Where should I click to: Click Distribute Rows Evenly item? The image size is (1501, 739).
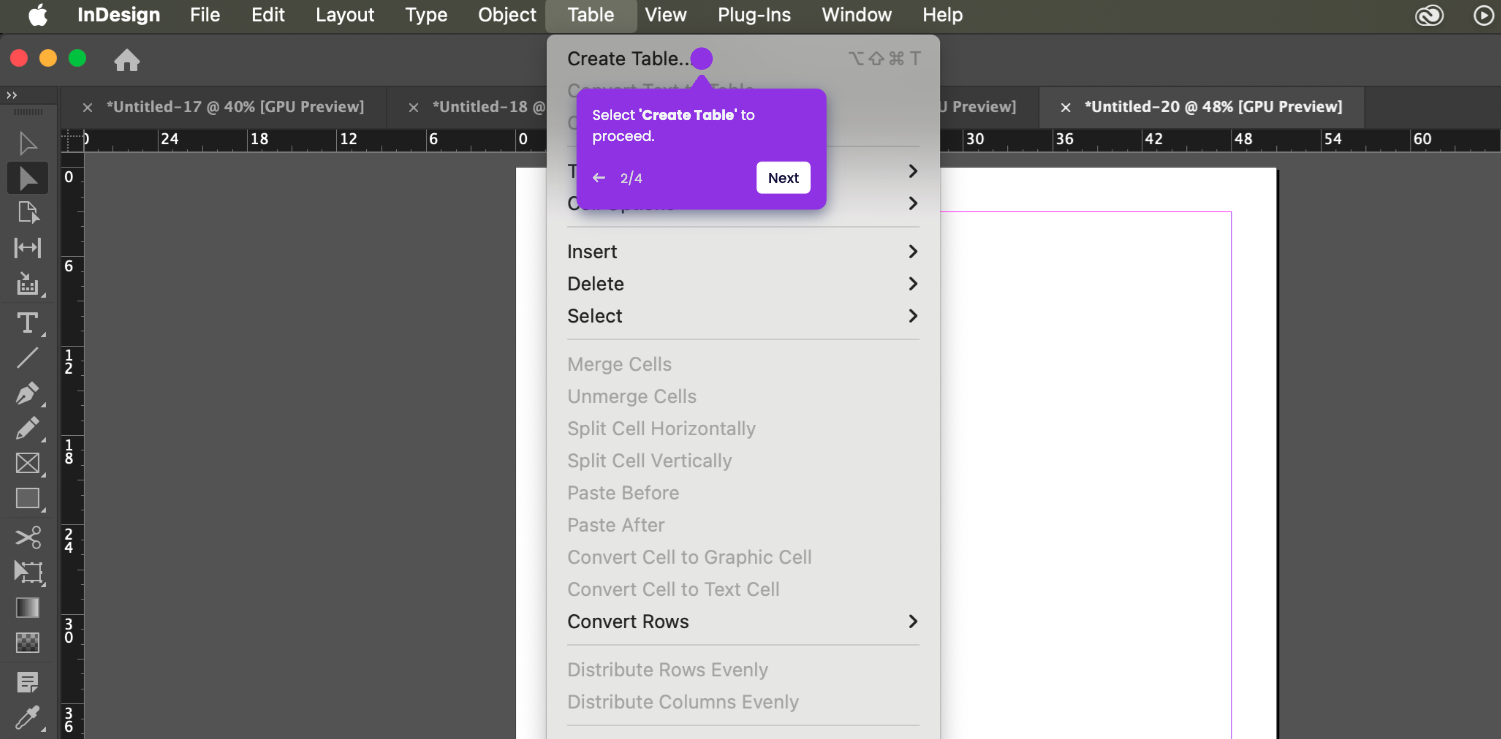[x=743, y=670]
